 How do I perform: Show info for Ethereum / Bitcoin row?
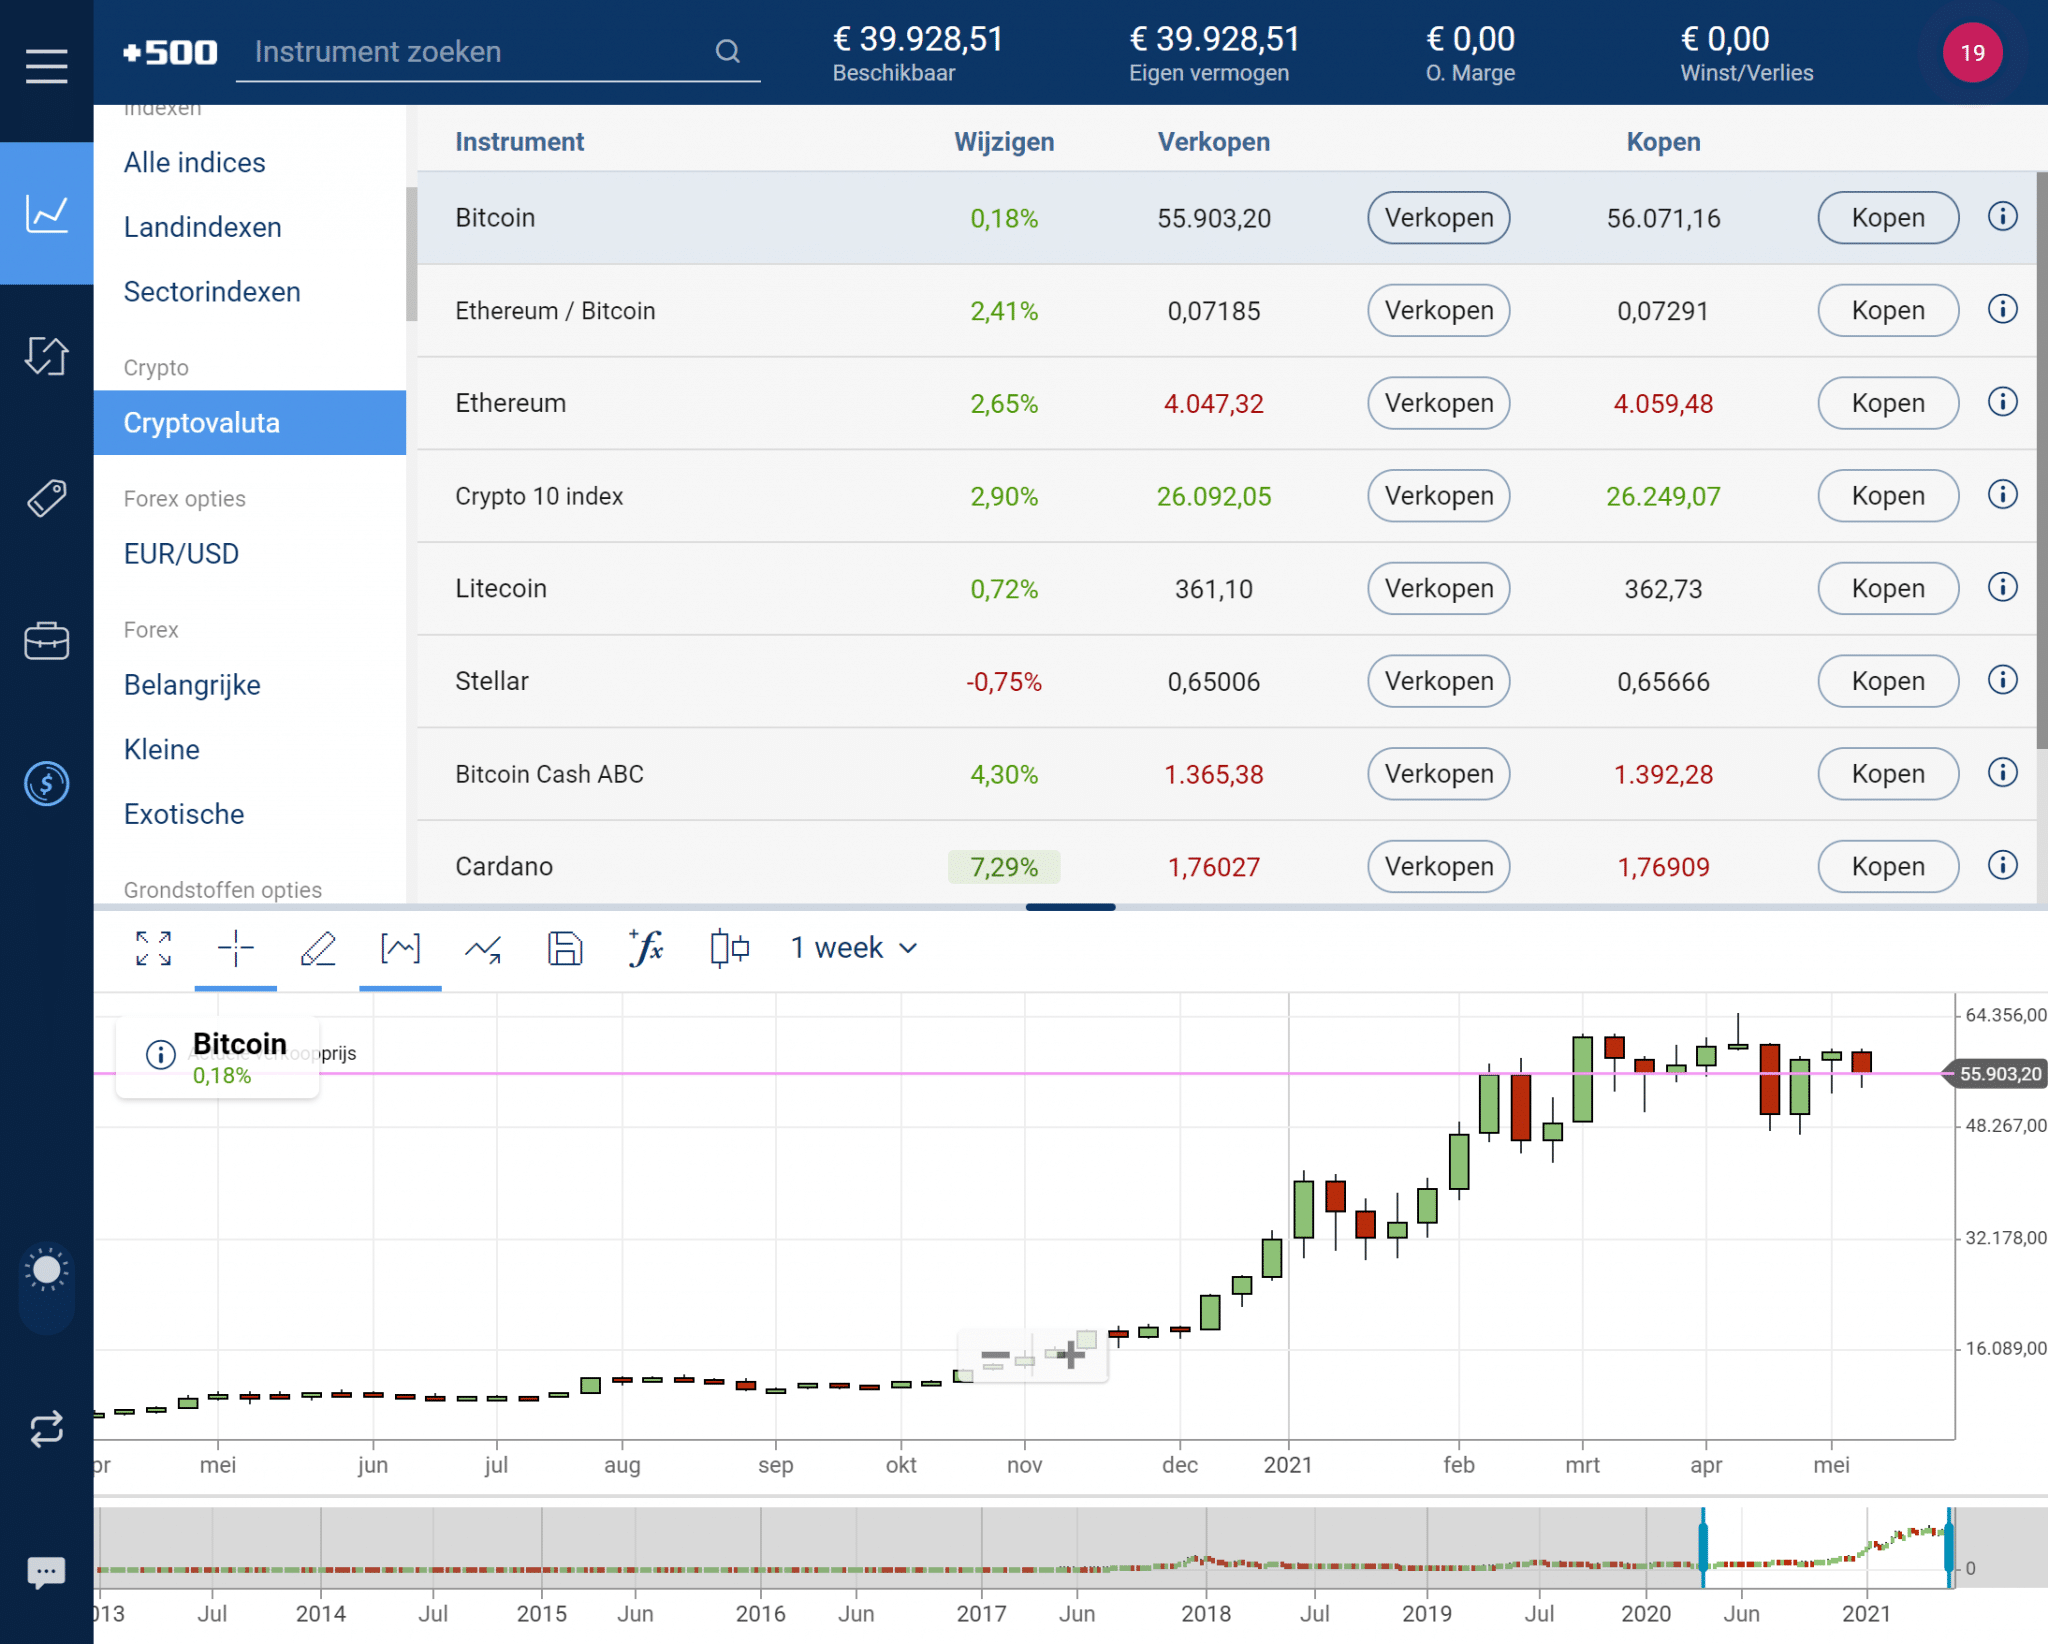click(x=2002, y=309)
